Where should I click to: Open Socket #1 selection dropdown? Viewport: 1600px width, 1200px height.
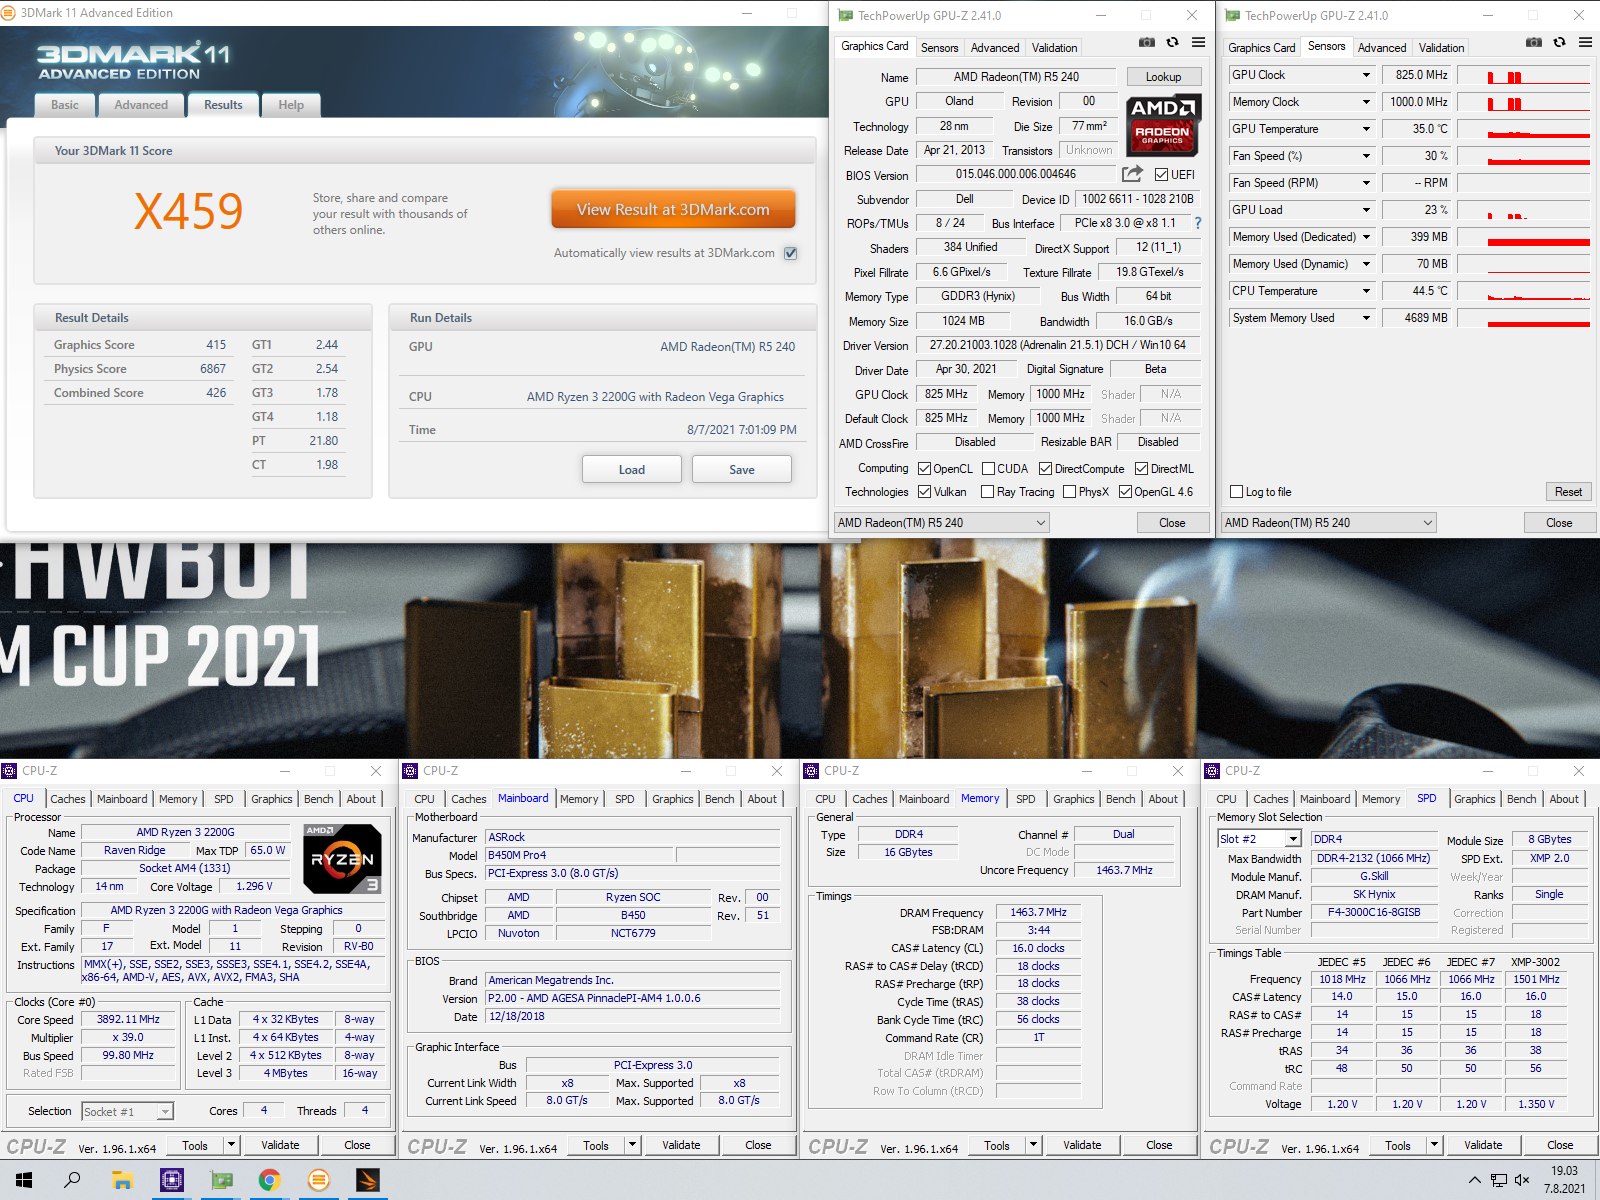(127, 1112)
